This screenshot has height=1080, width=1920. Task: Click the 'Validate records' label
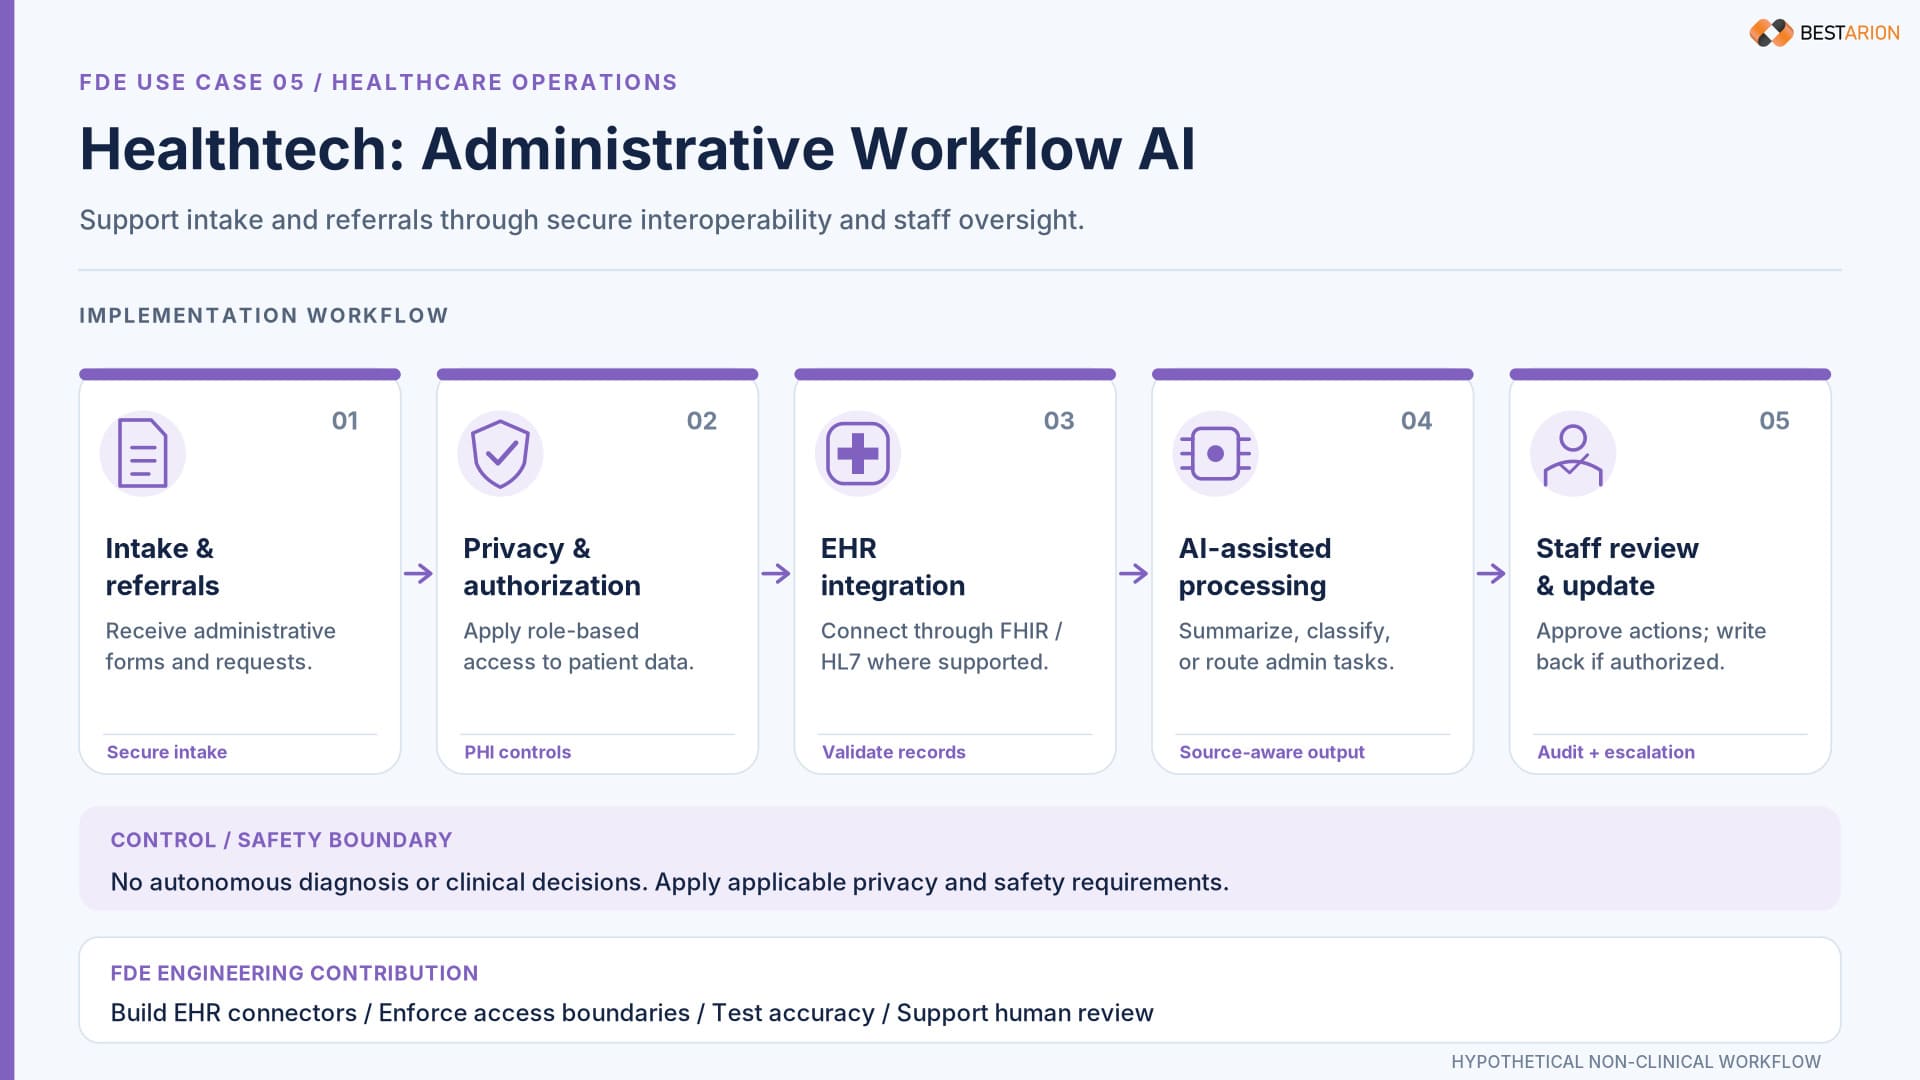click(893, 752)
